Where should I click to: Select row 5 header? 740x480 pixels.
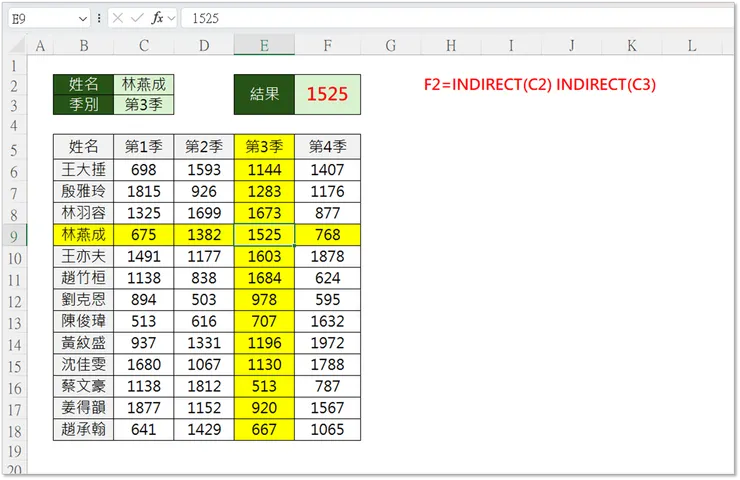coord(14,149)
